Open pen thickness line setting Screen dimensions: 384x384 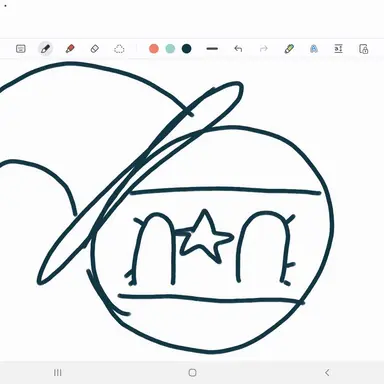212,49
